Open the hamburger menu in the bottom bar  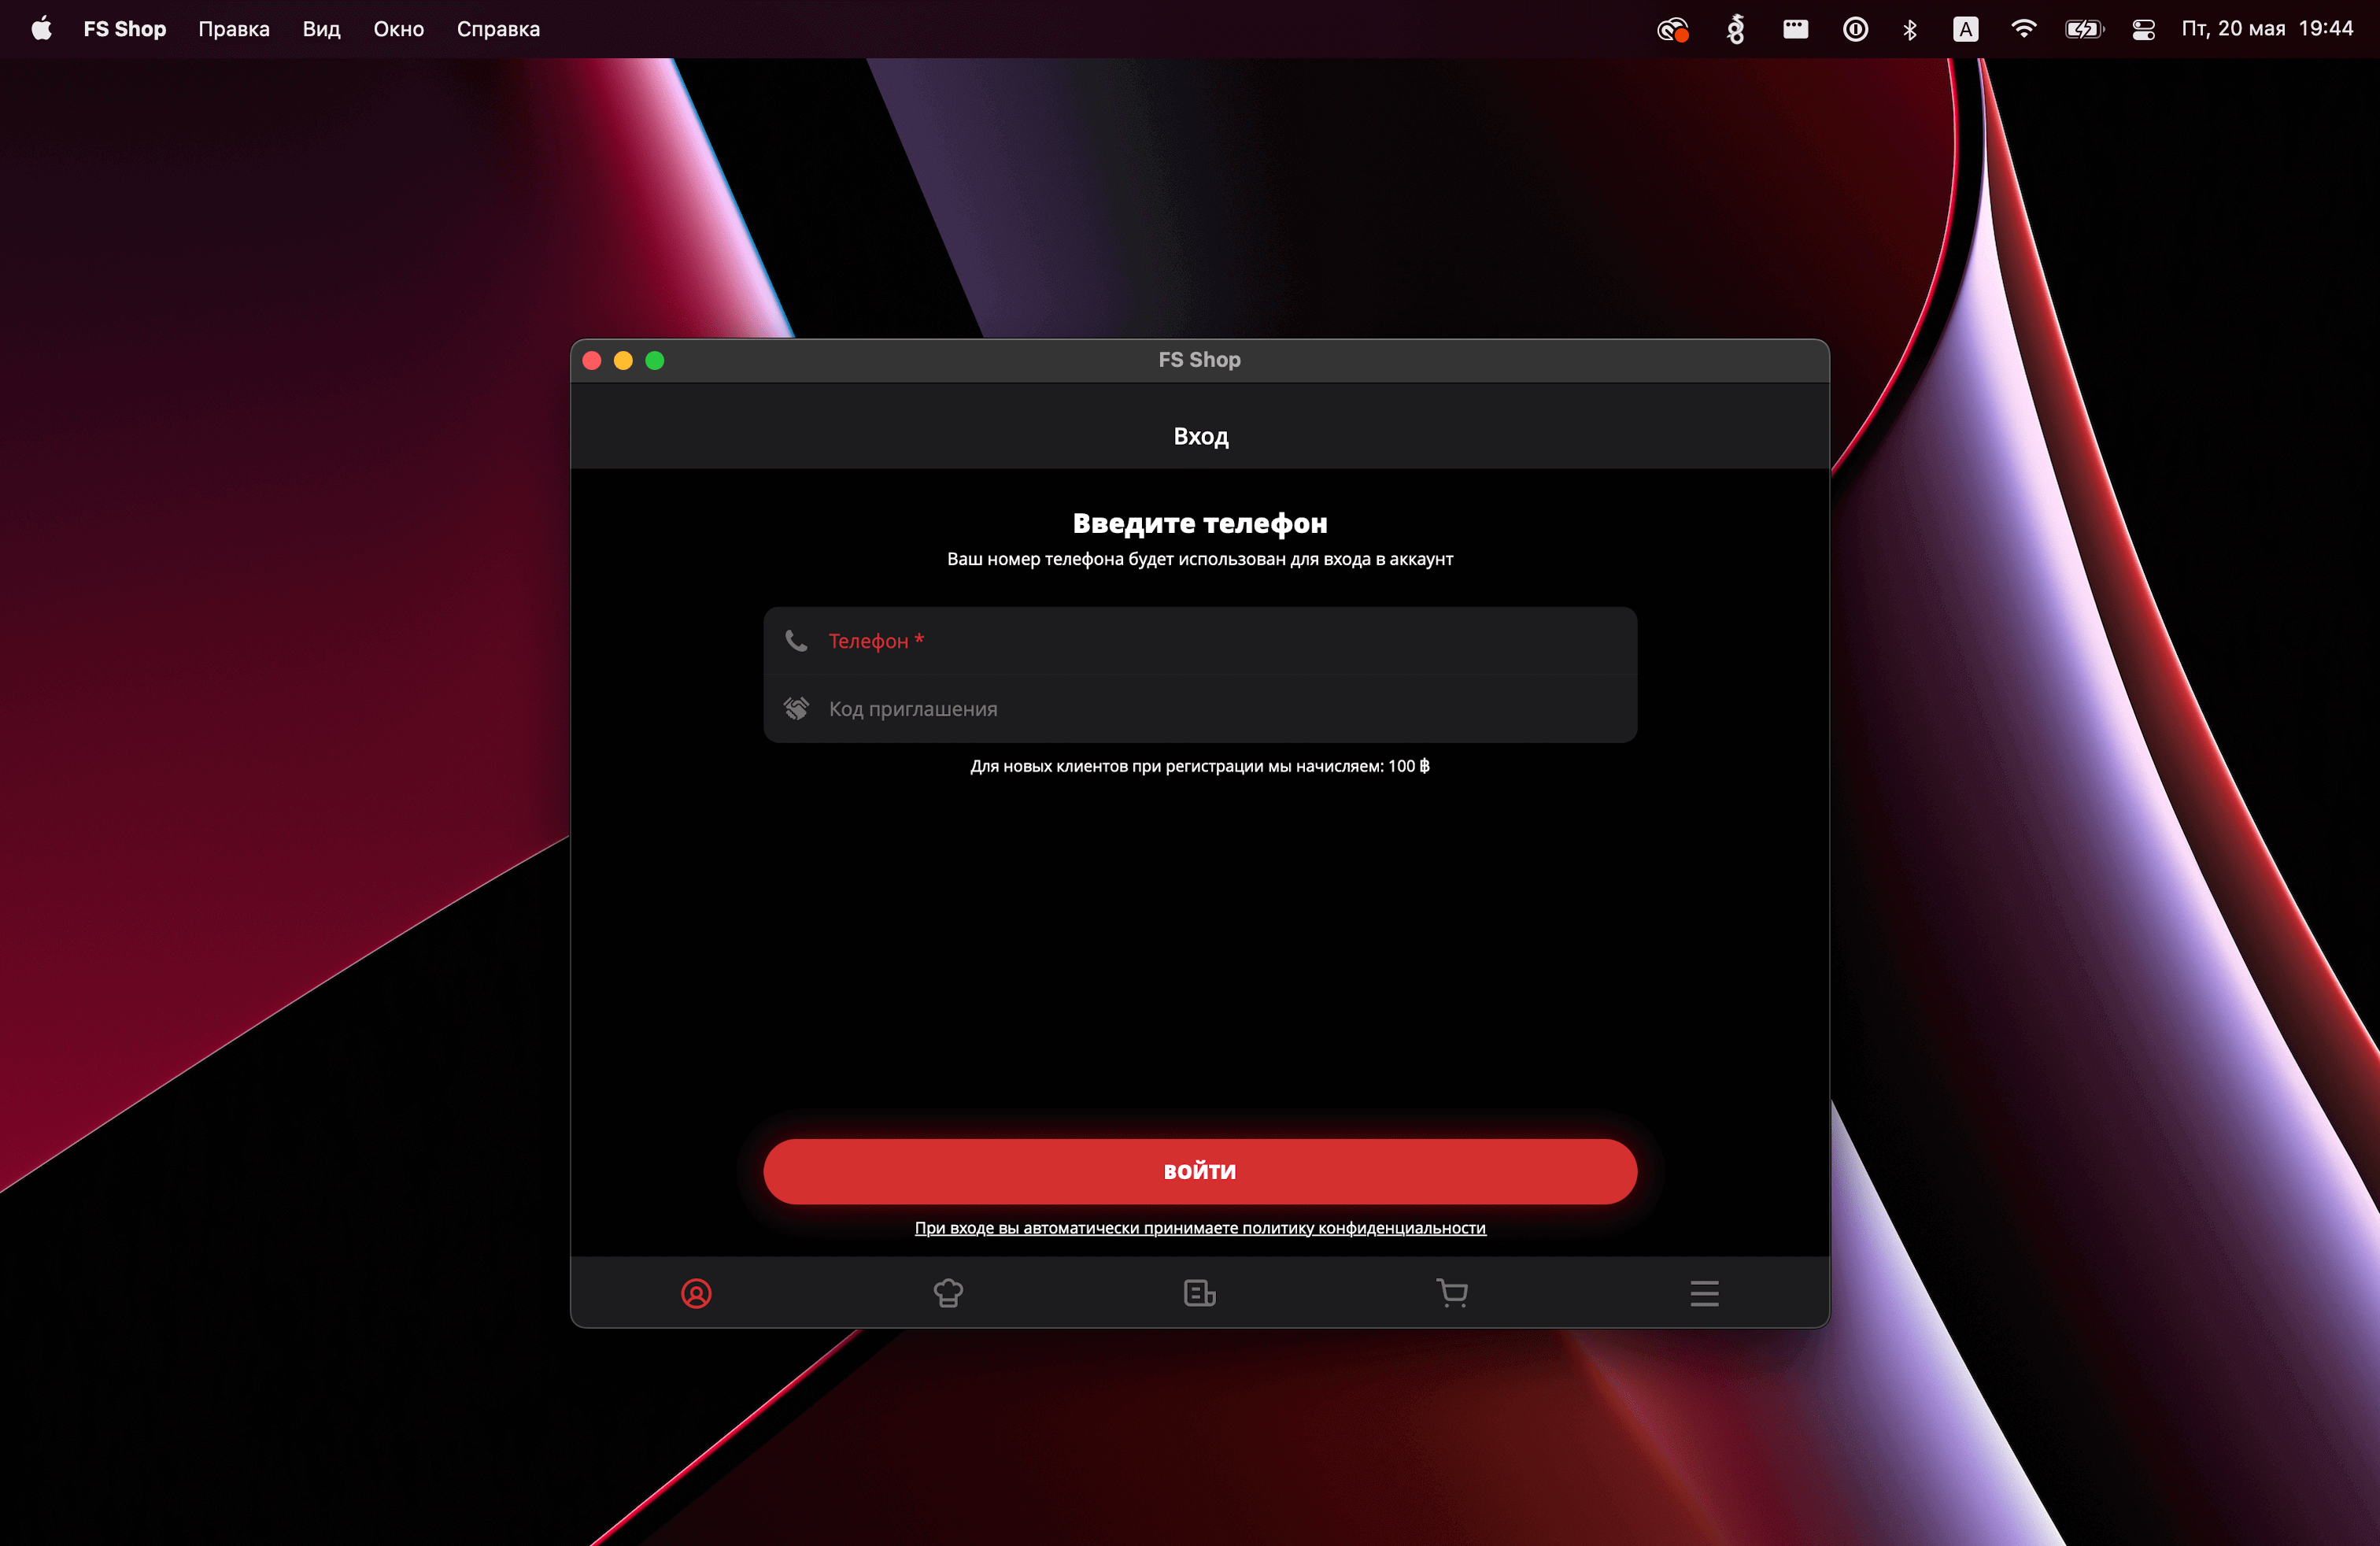pyautogui.click(x=1704, y=1293)
